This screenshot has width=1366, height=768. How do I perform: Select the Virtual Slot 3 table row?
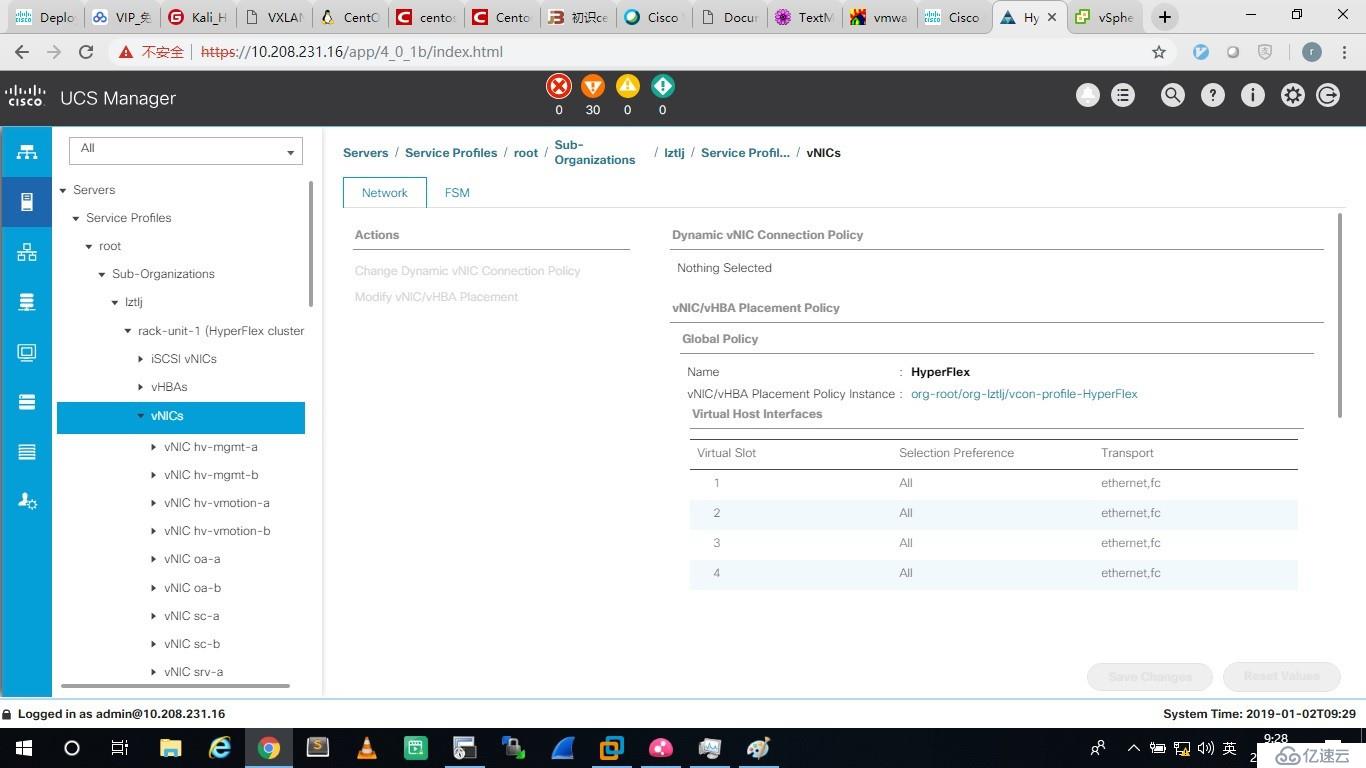coord(993,543)
